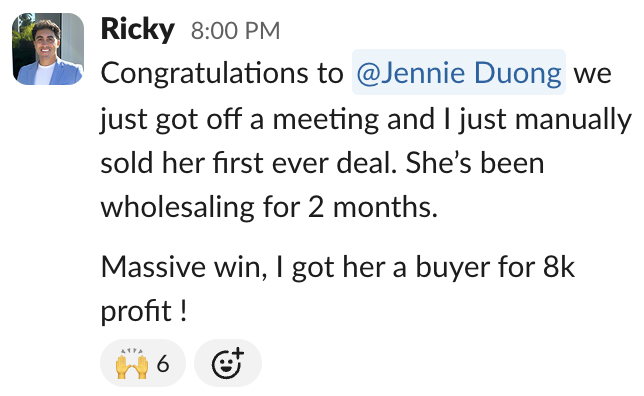644x396 pixels.
Task: Click the plus sign on add-reaction icon
Action: click(238, 354)
